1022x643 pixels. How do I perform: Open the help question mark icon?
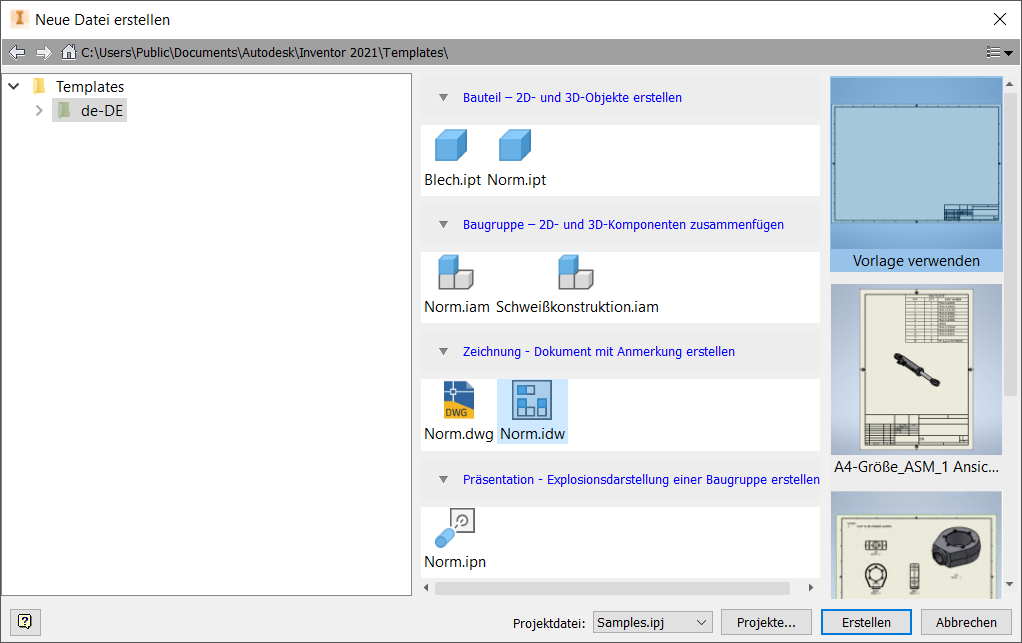pyautogui.click(x=25, y=622)
